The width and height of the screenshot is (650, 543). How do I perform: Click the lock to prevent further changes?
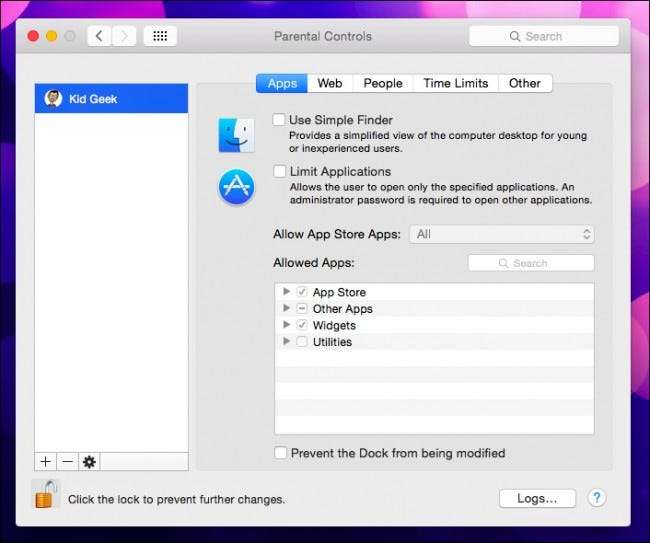tap(45, 494)
